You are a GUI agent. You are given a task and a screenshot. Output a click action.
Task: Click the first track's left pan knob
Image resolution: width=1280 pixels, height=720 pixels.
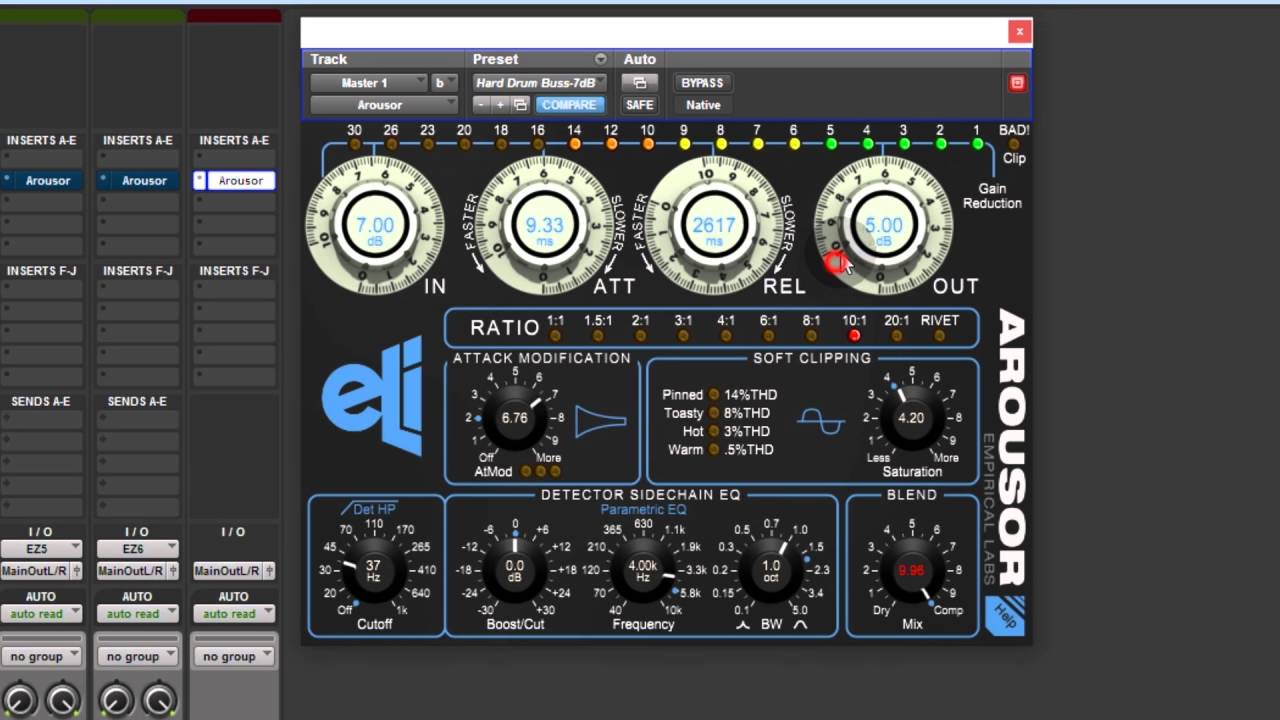pos(19,702)
